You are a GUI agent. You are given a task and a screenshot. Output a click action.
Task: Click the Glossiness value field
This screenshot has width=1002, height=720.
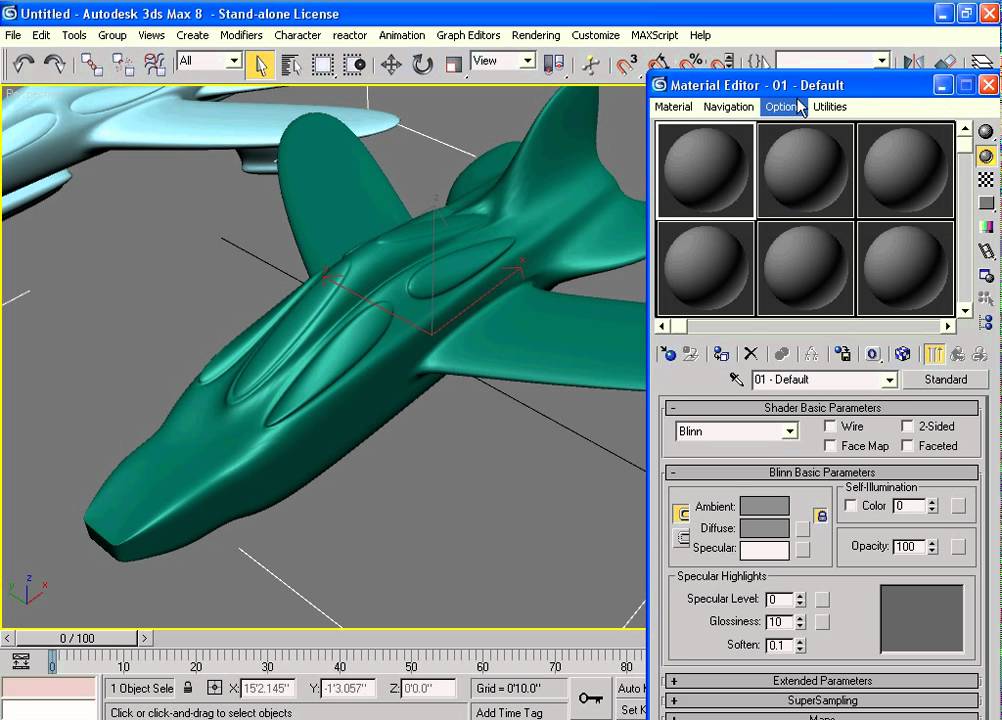click(x=780, y=622)
